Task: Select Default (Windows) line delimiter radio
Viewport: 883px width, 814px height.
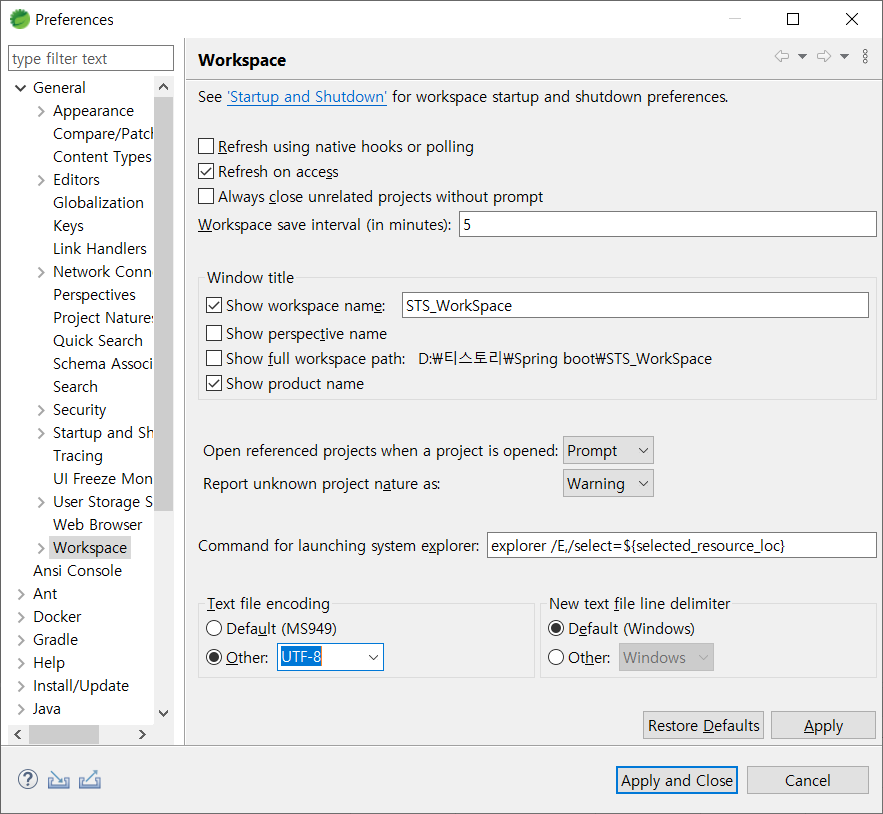Action: [556, 628]
